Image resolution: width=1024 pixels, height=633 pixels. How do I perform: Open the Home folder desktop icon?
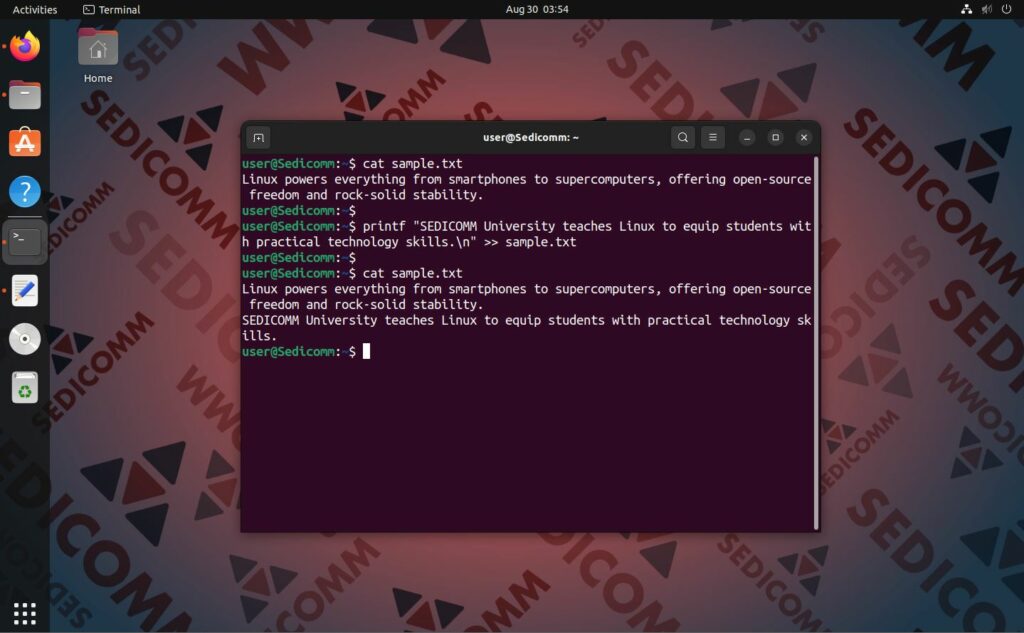[x=98, y=47]
